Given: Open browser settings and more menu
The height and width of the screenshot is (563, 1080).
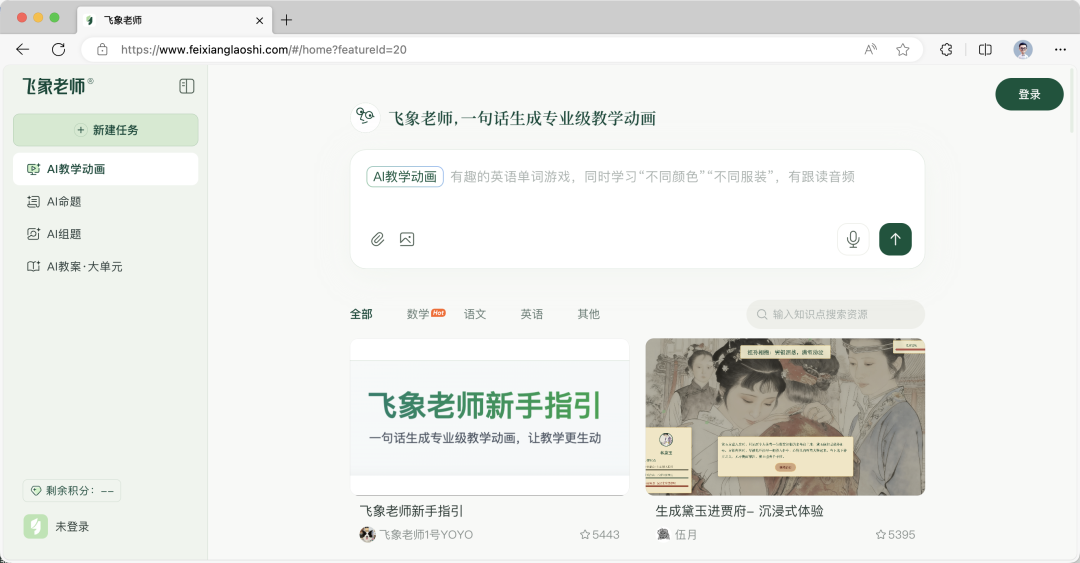Looking at the screenshot, I should point(1060,50).
